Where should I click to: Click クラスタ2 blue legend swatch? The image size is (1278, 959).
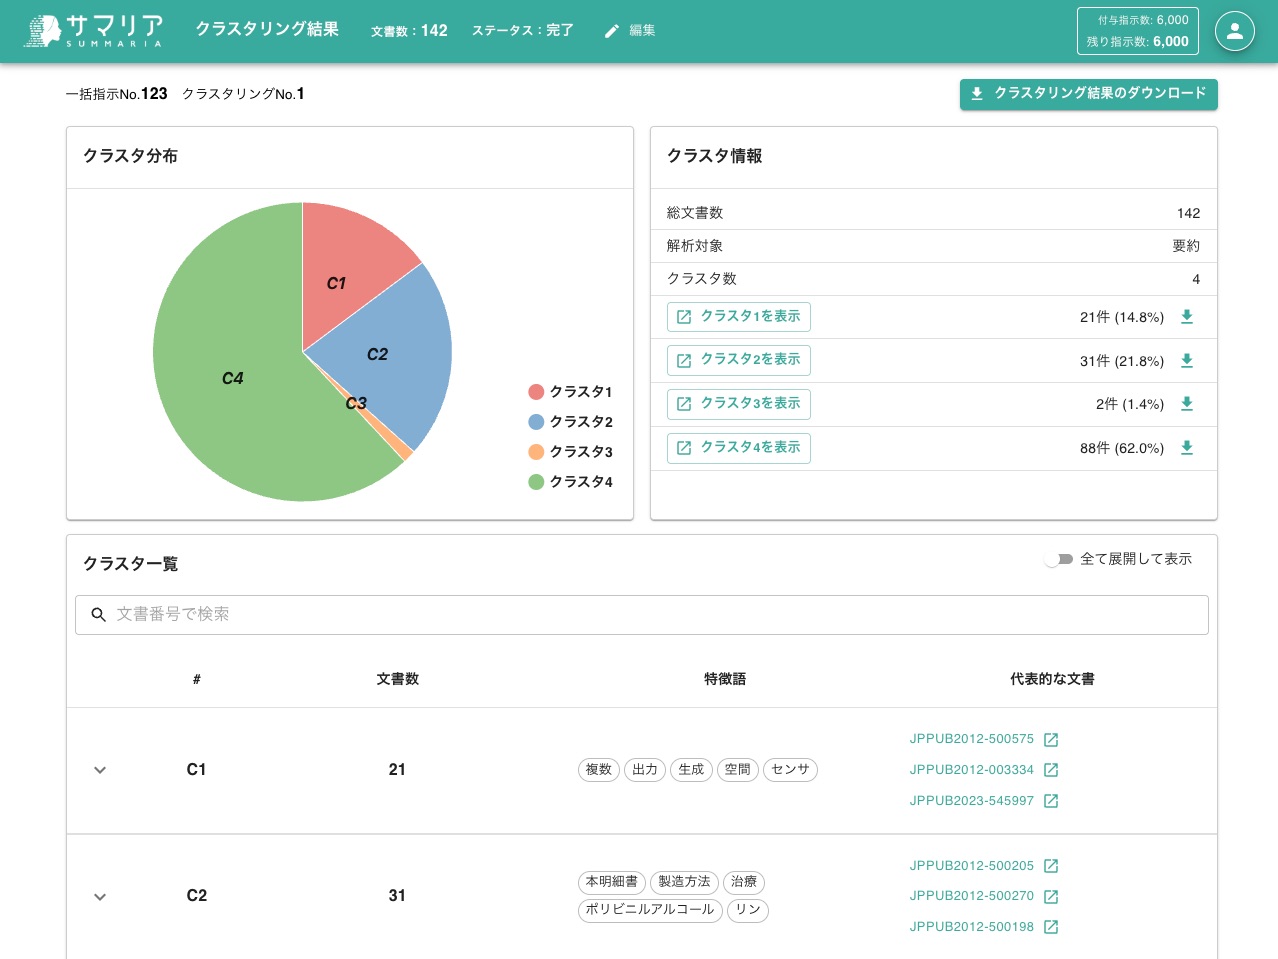pyautogui.click(x=536, y=422)
